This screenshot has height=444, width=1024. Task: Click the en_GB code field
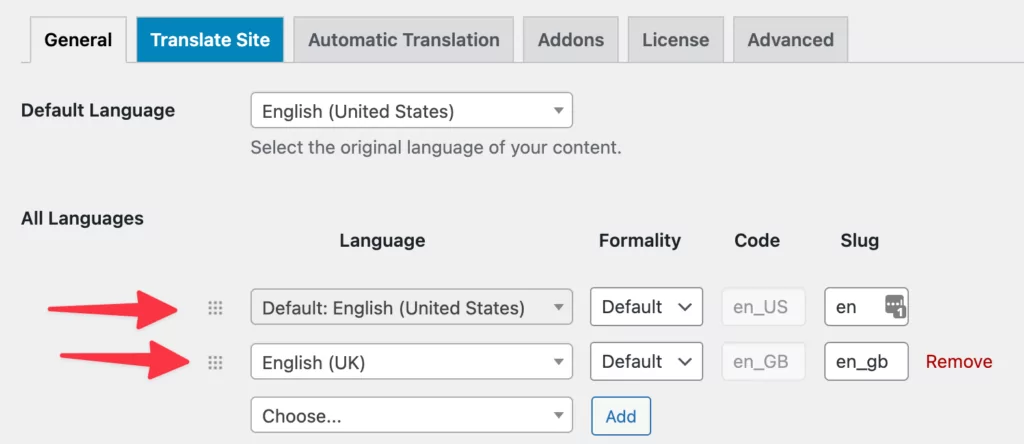(x=763, y=362)
